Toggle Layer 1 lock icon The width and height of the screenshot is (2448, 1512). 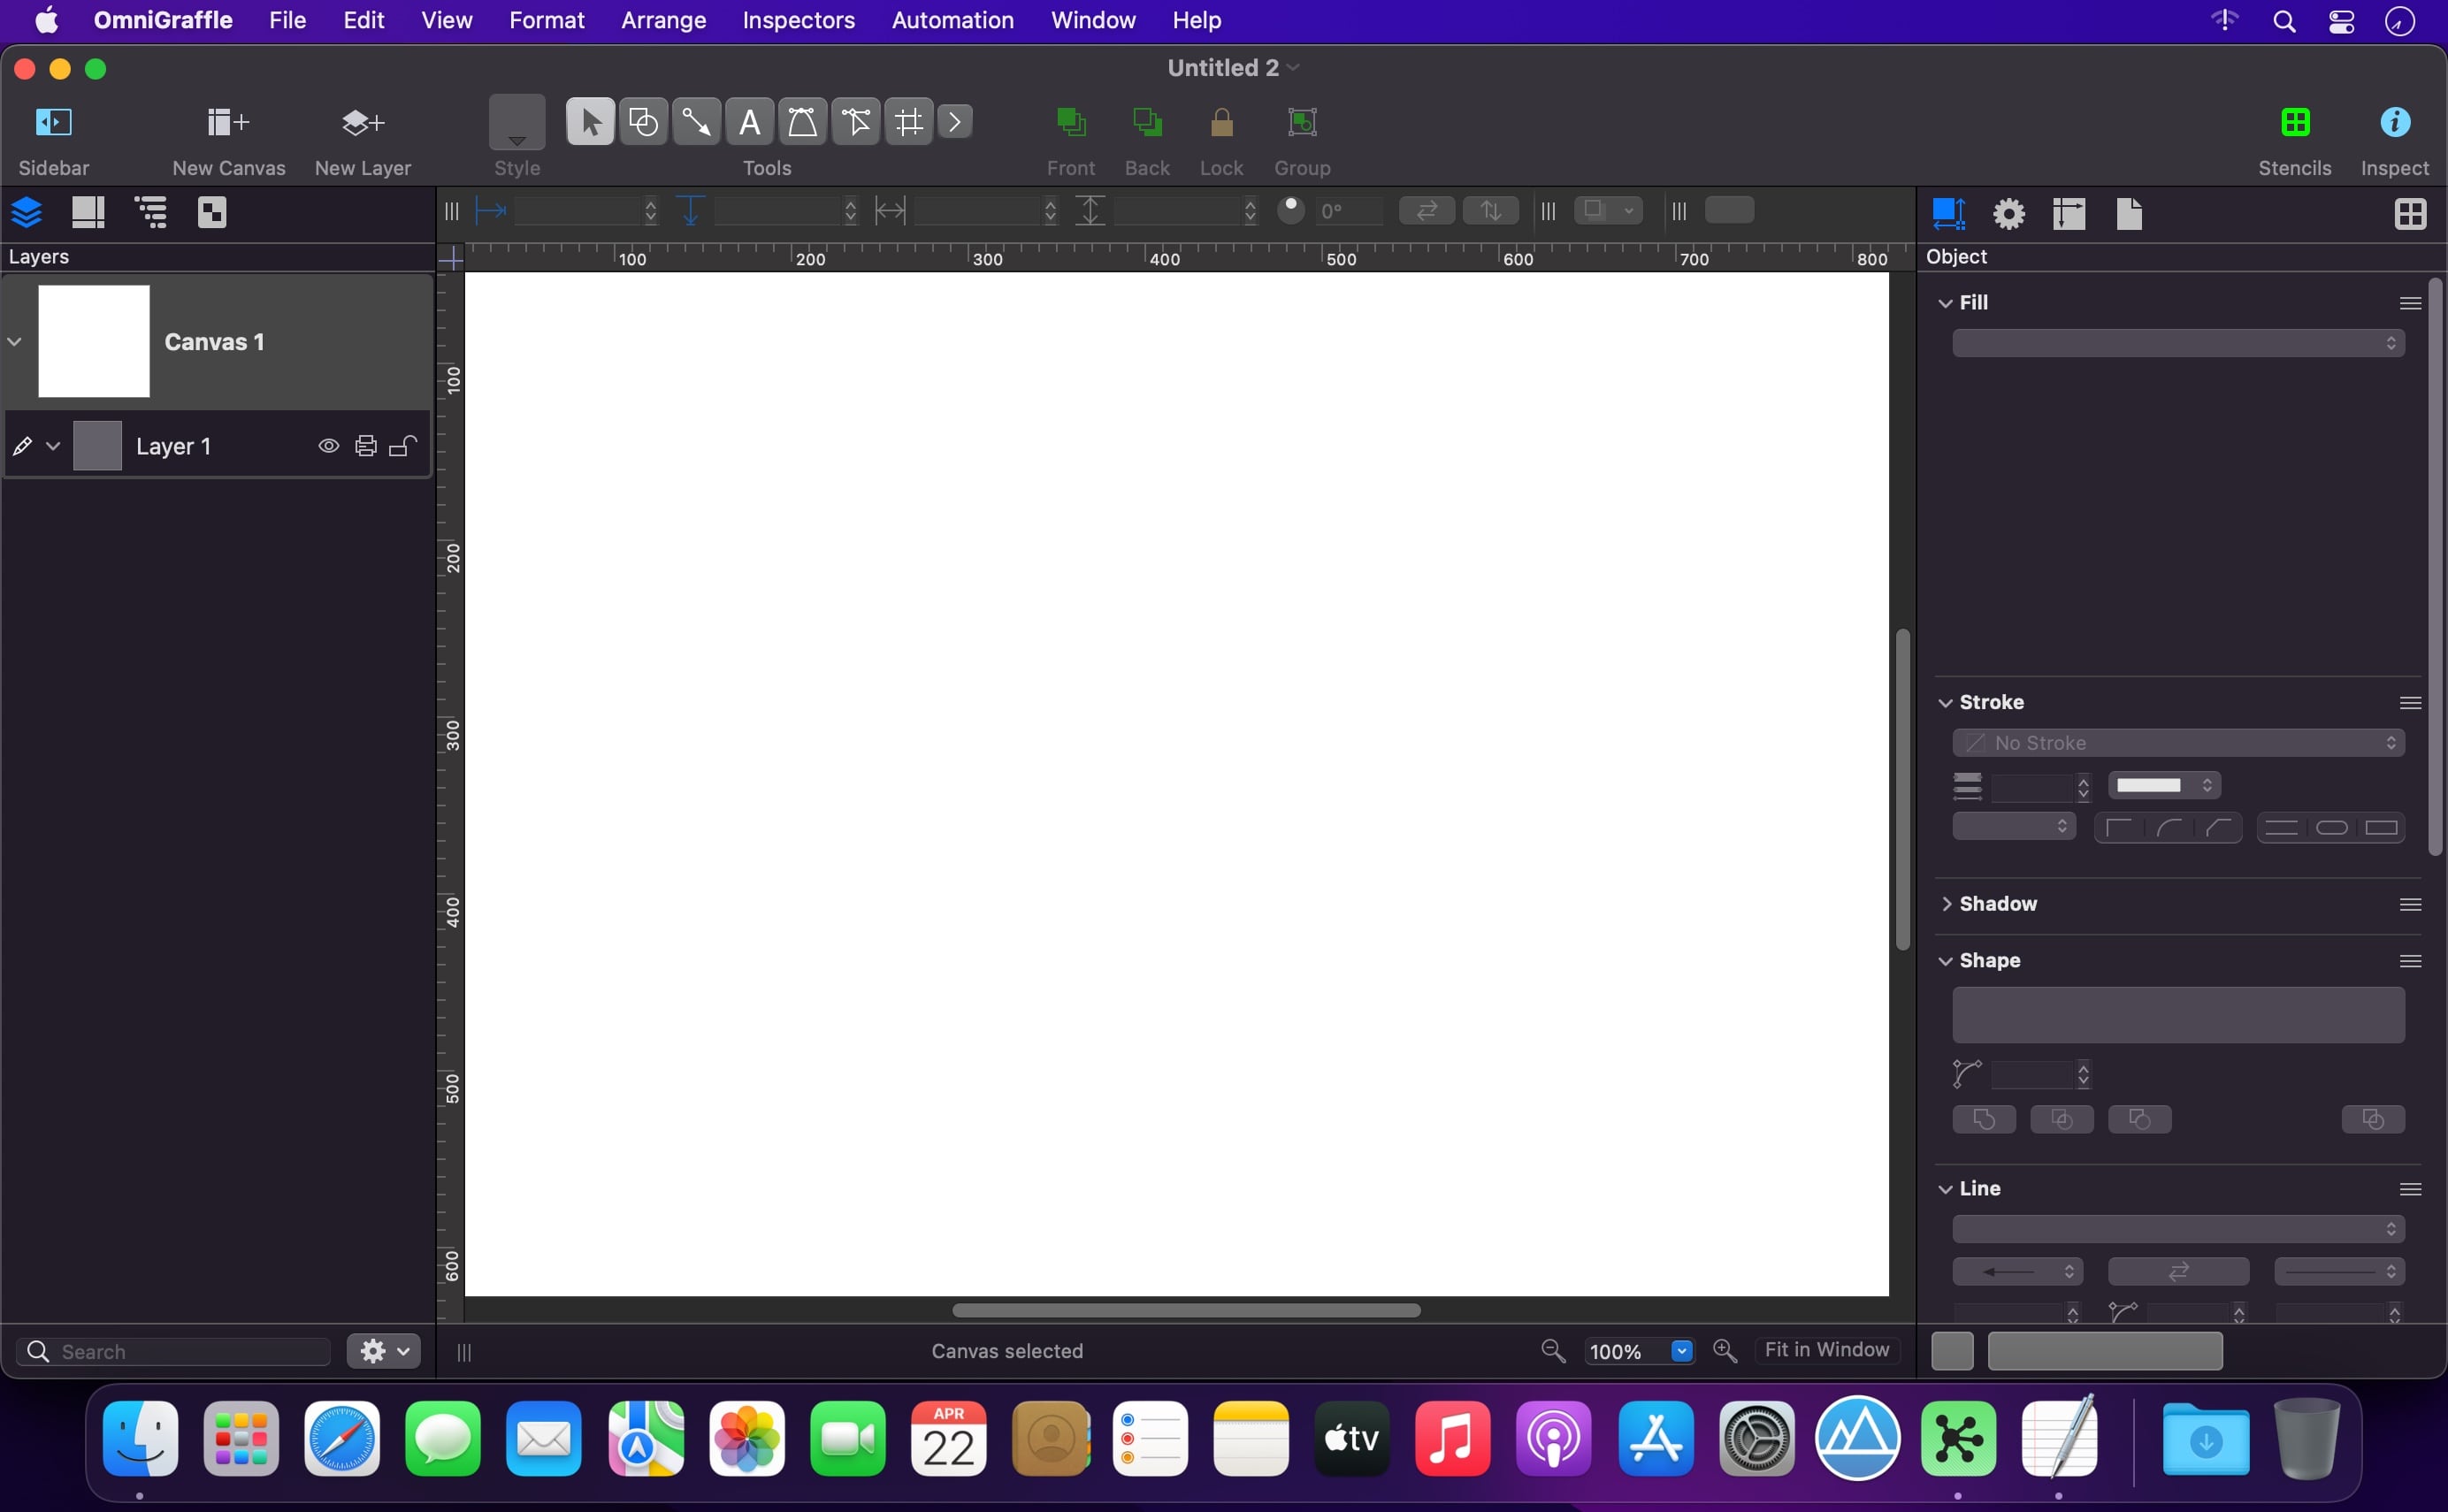pos(402,446)
